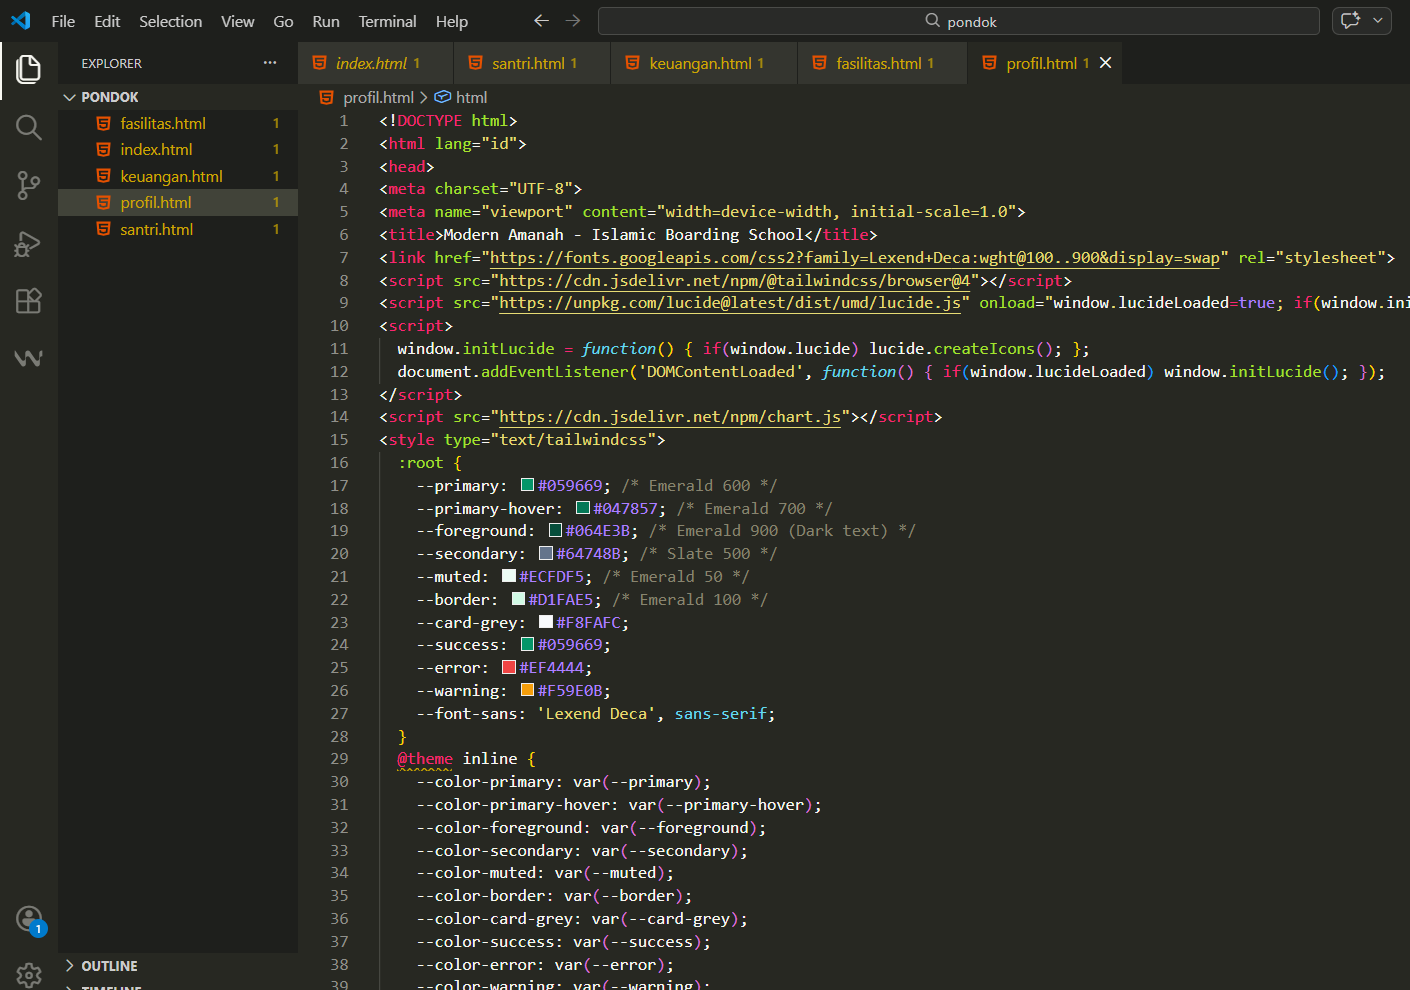
Task: Close the profil.html tab
Action: pos(1105,63)
